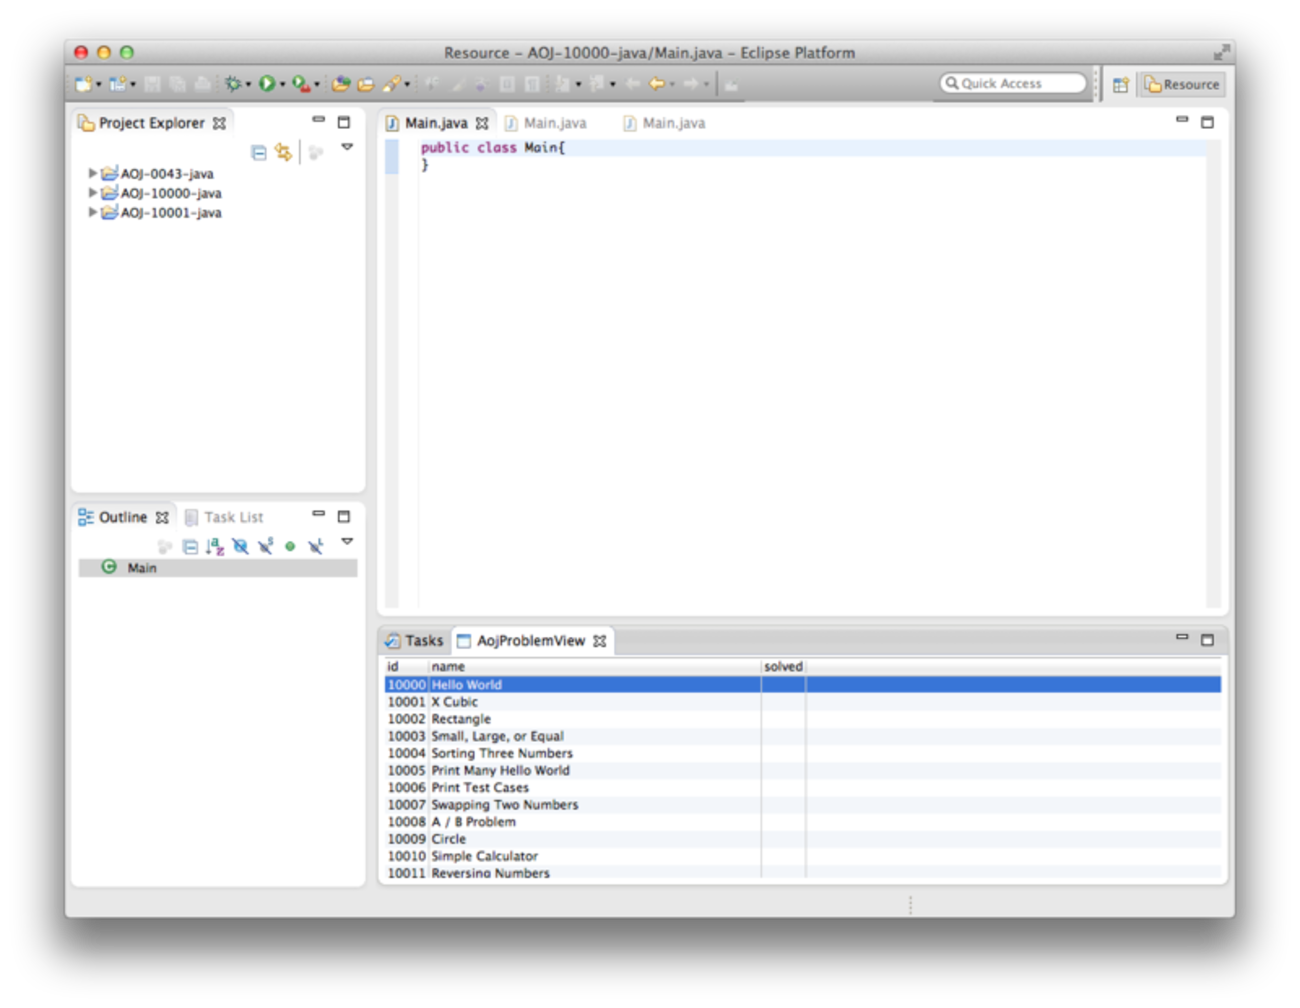Select the Sorting Three Numbers problem row
Image resolution: width=1300 pixels, height=1008 pixels.
pos(502,753)
